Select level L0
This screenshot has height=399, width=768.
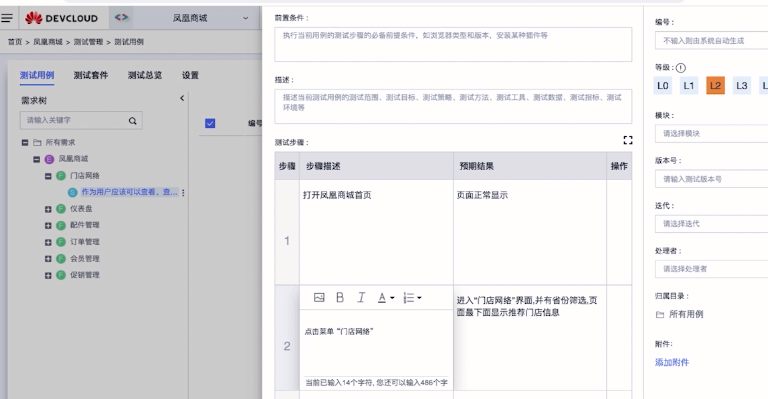[x=663, y=86]
